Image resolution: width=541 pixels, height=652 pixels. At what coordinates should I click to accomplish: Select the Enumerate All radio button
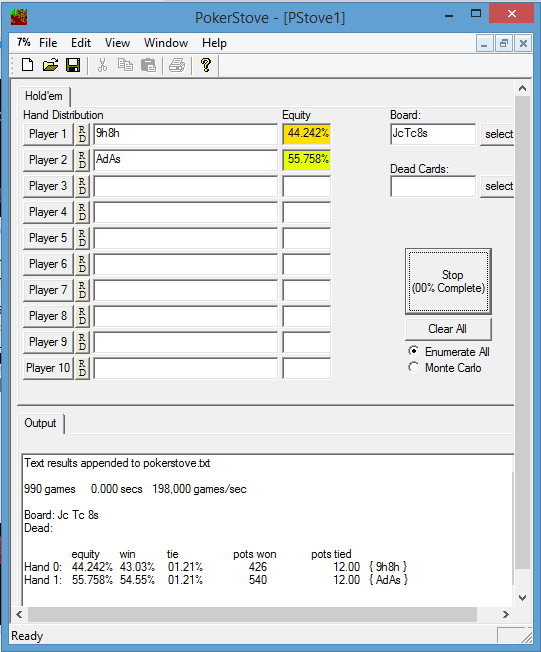coord(414,351)
